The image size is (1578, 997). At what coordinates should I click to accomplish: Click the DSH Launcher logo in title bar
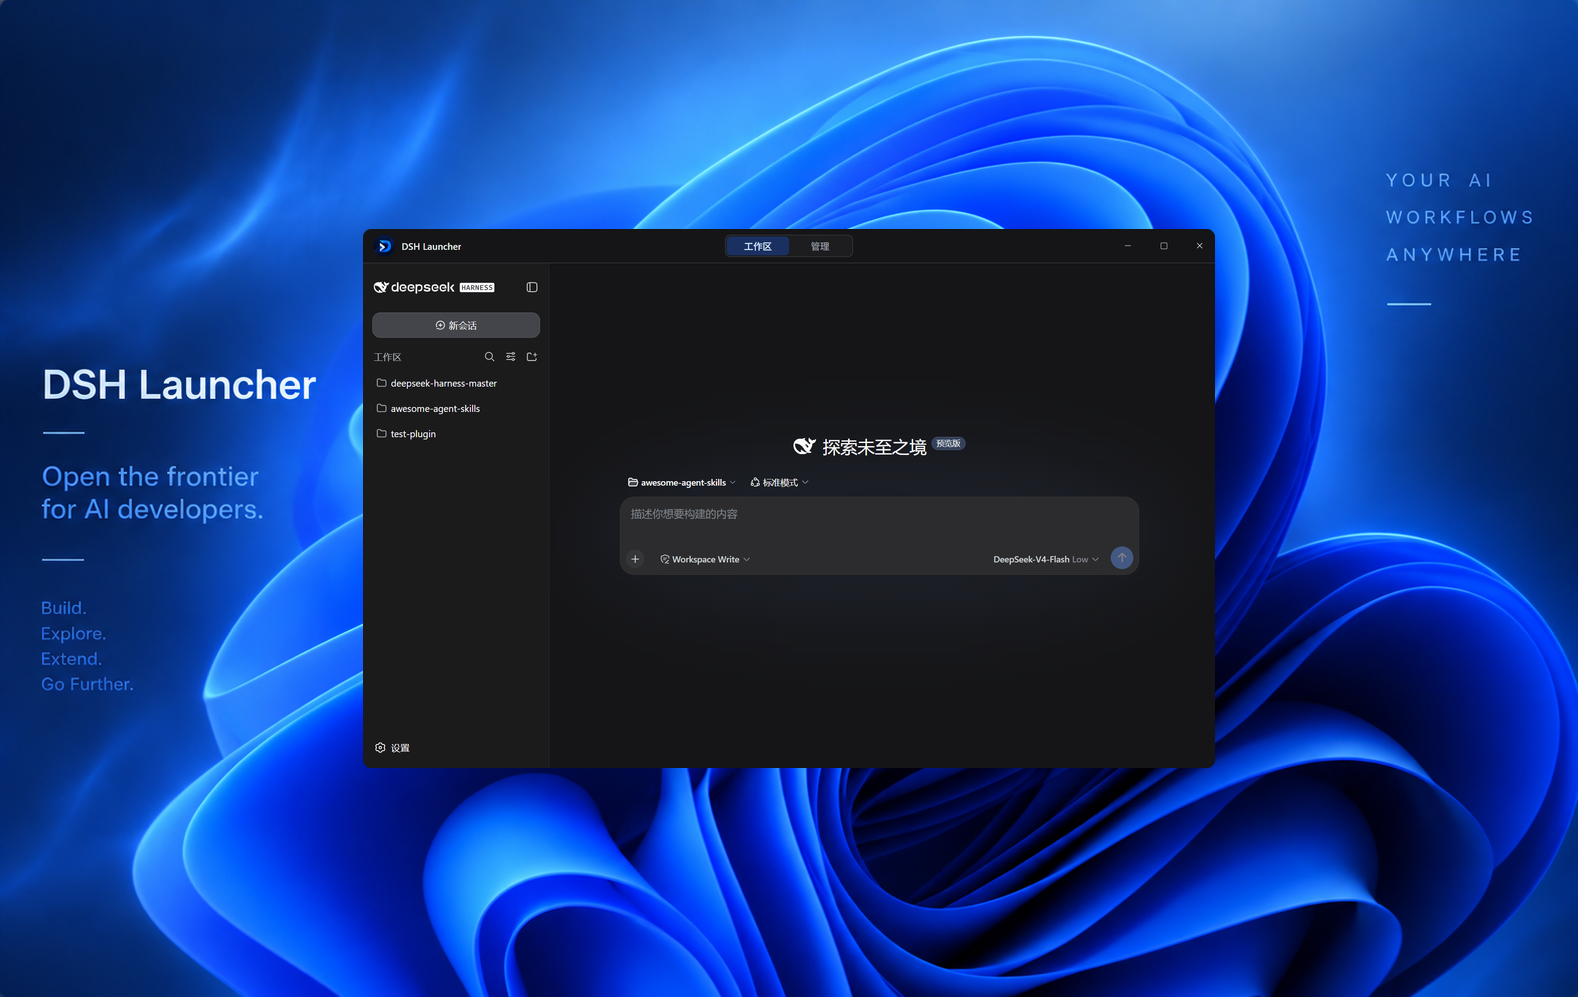coord(384,246)
